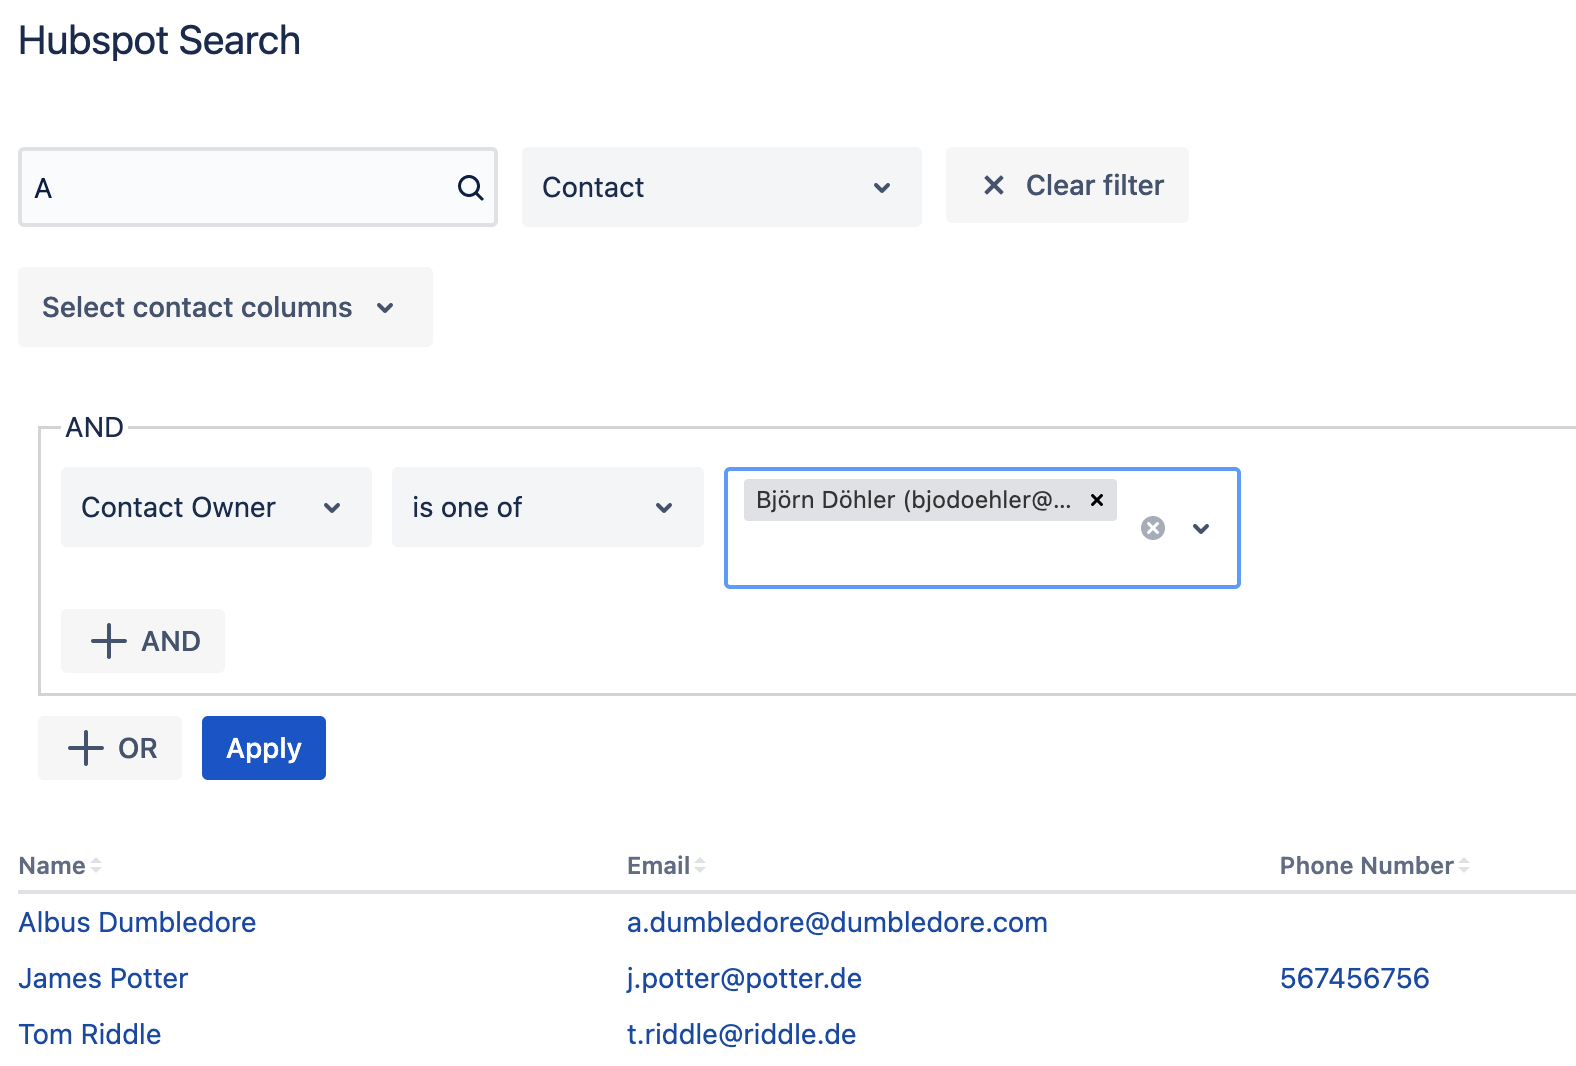
Task: Click t.riddle@riddle.de email link
Action: [x=741, y=1034]
